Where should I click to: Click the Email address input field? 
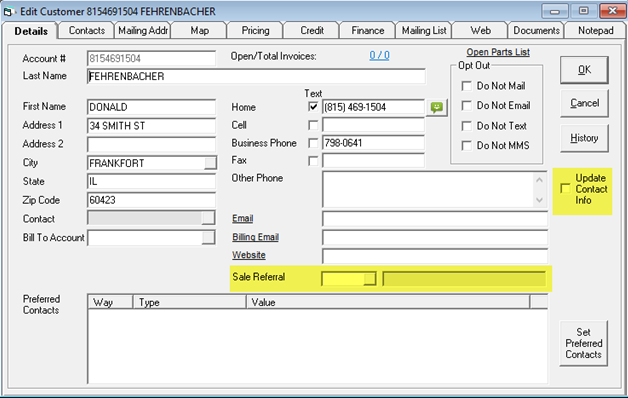tap(435, 219)
